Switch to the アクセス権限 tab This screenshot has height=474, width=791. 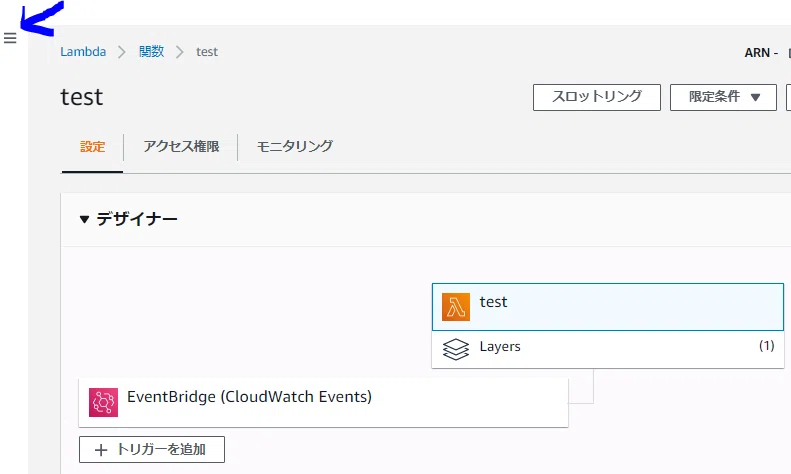coord(181,147)
